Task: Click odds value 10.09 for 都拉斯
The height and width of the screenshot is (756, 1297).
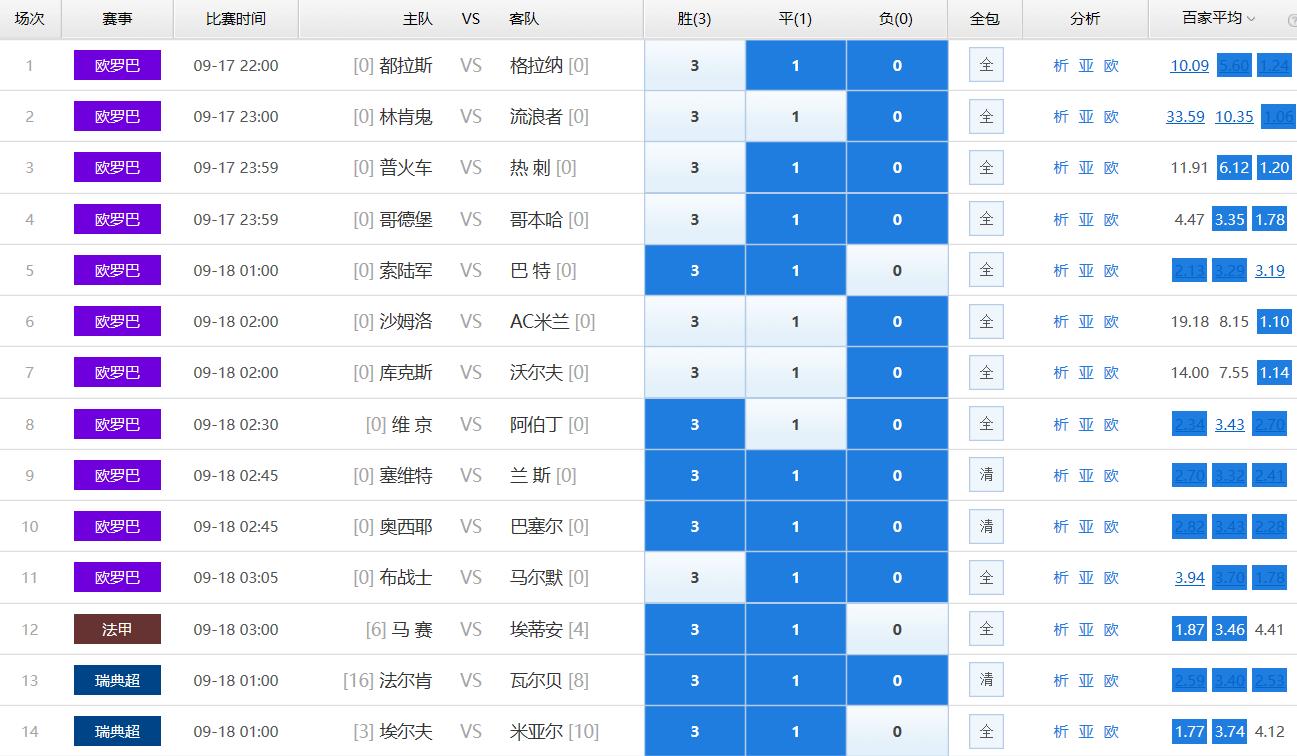Action: (1189, 65)
